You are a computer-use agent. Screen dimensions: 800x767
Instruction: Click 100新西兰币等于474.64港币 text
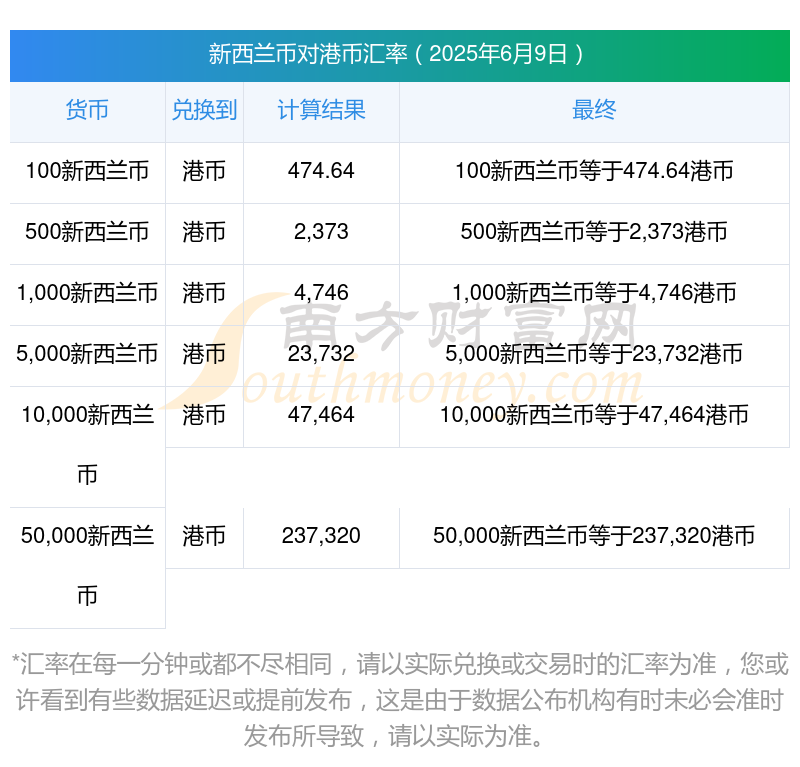point(594,171)
